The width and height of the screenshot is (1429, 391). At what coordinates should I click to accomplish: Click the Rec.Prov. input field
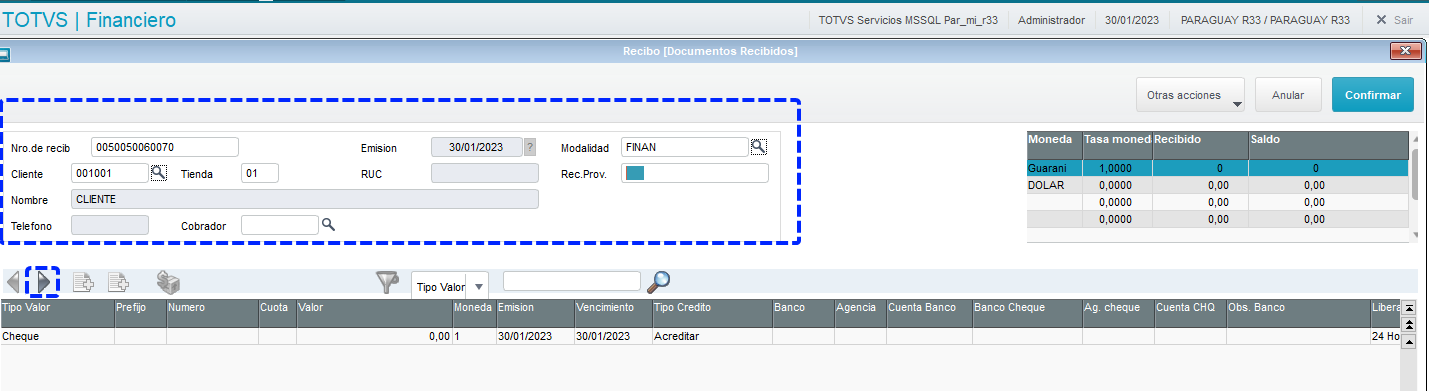click(695, 173)
